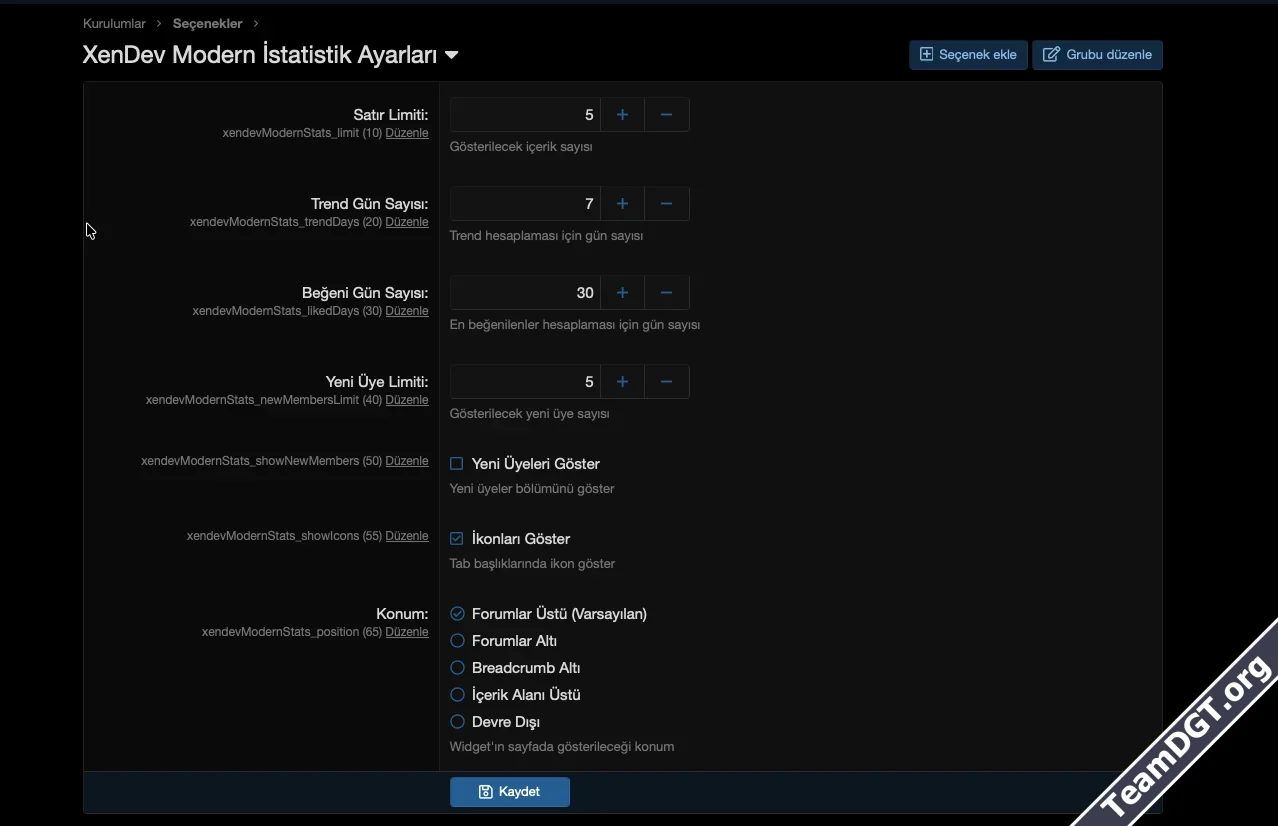Screen dimensions: 1278x826
Task: Decrease Beğeni Gün Sayısı with minus icon
Action: point(667,293)
